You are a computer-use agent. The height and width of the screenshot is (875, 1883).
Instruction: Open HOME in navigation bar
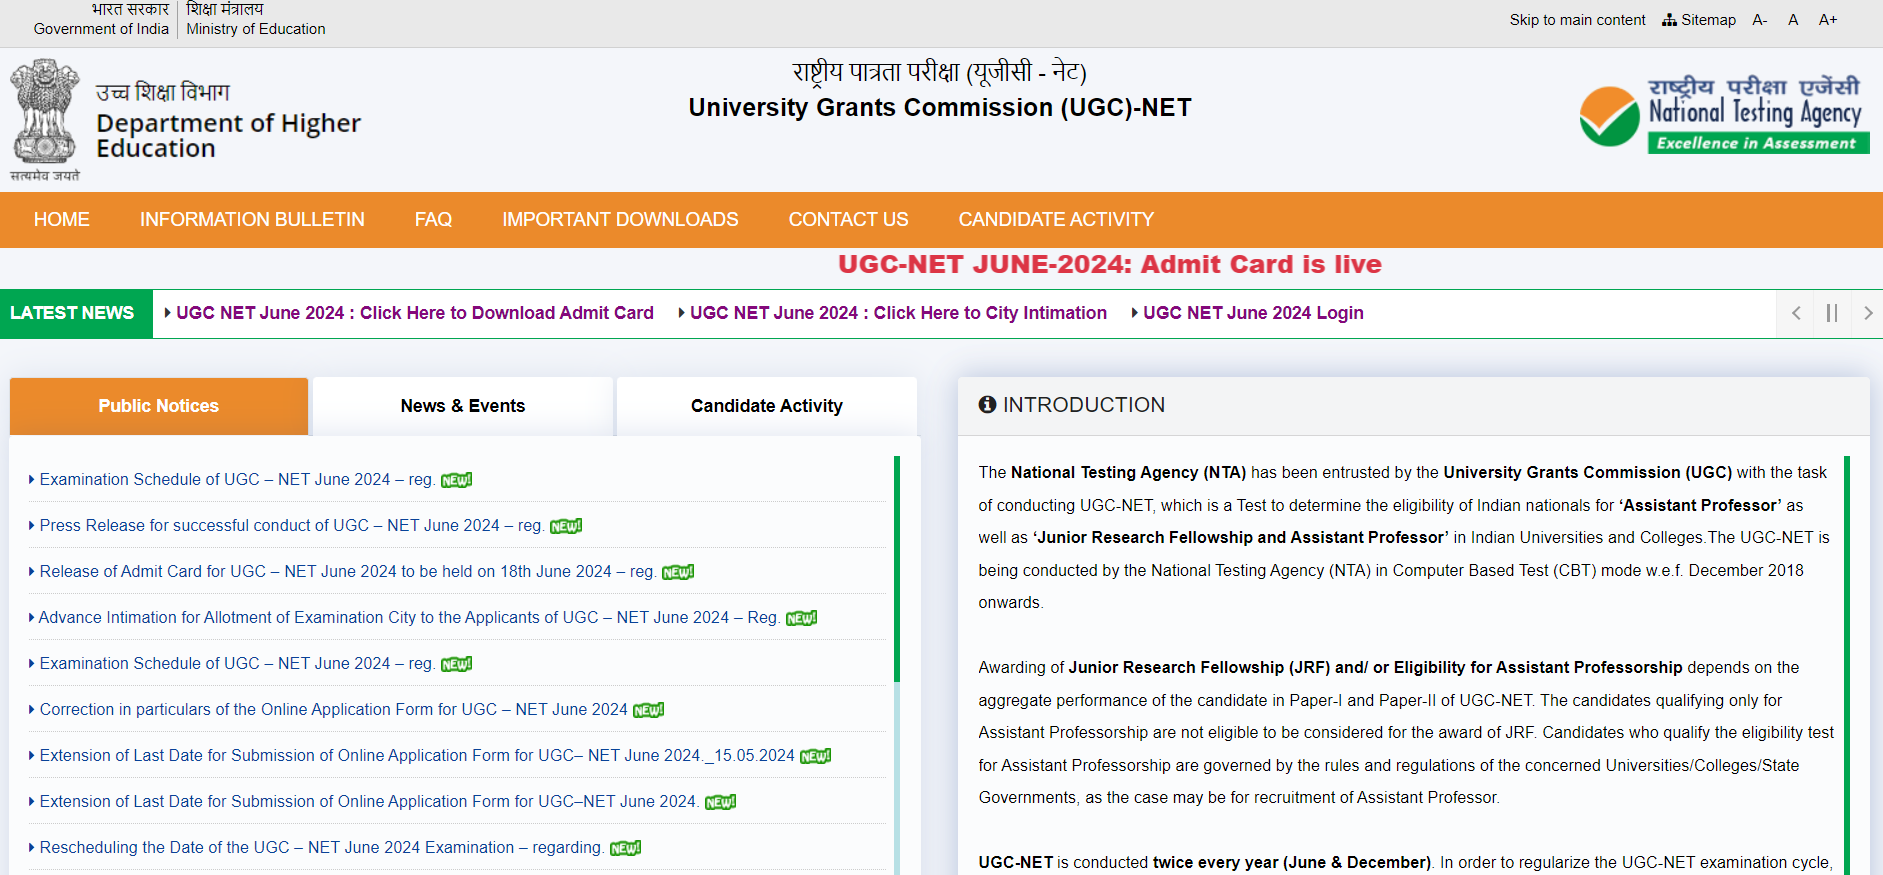(62, 219)
